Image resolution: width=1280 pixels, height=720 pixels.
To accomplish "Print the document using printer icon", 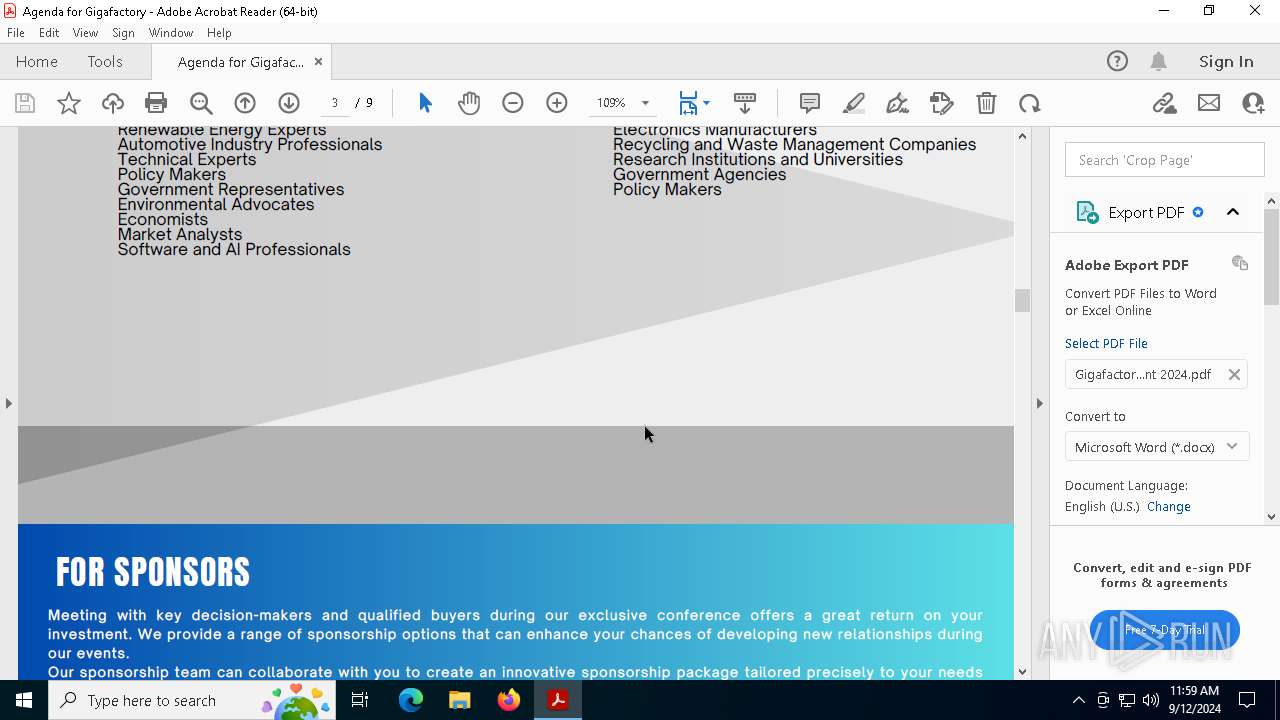I will [156, 103].
